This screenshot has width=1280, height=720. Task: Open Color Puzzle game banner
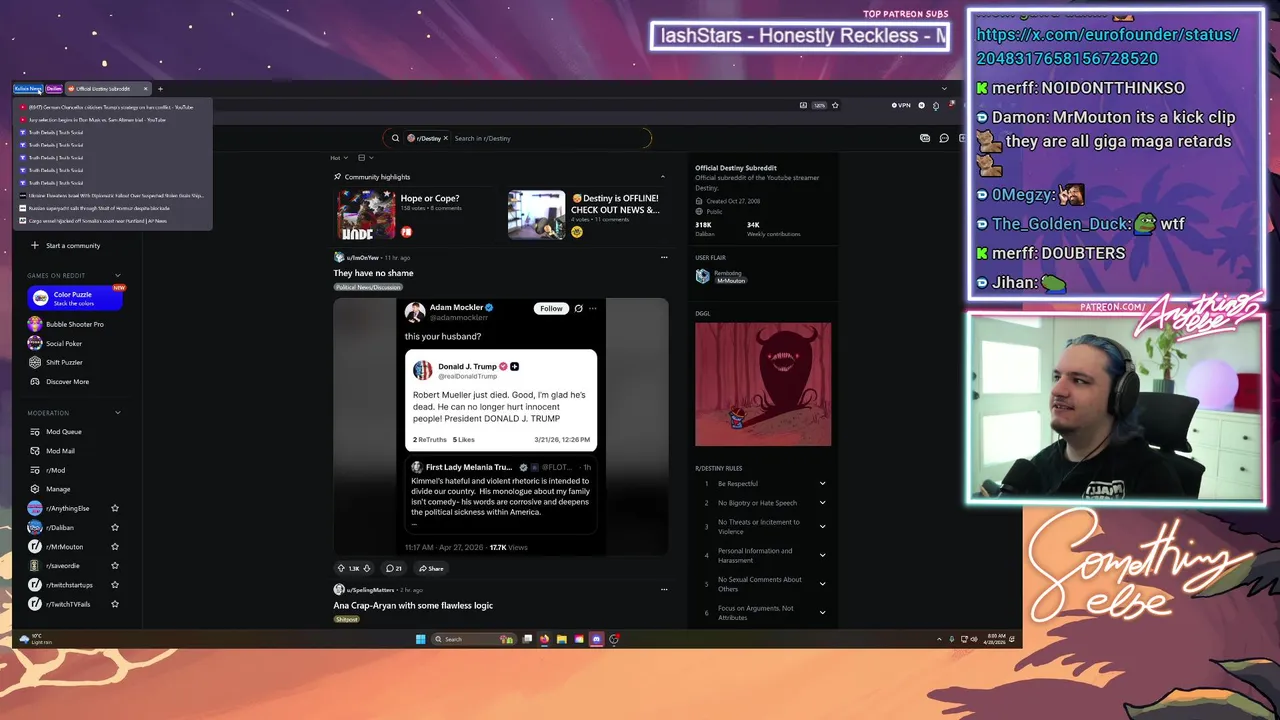(75, 298)
